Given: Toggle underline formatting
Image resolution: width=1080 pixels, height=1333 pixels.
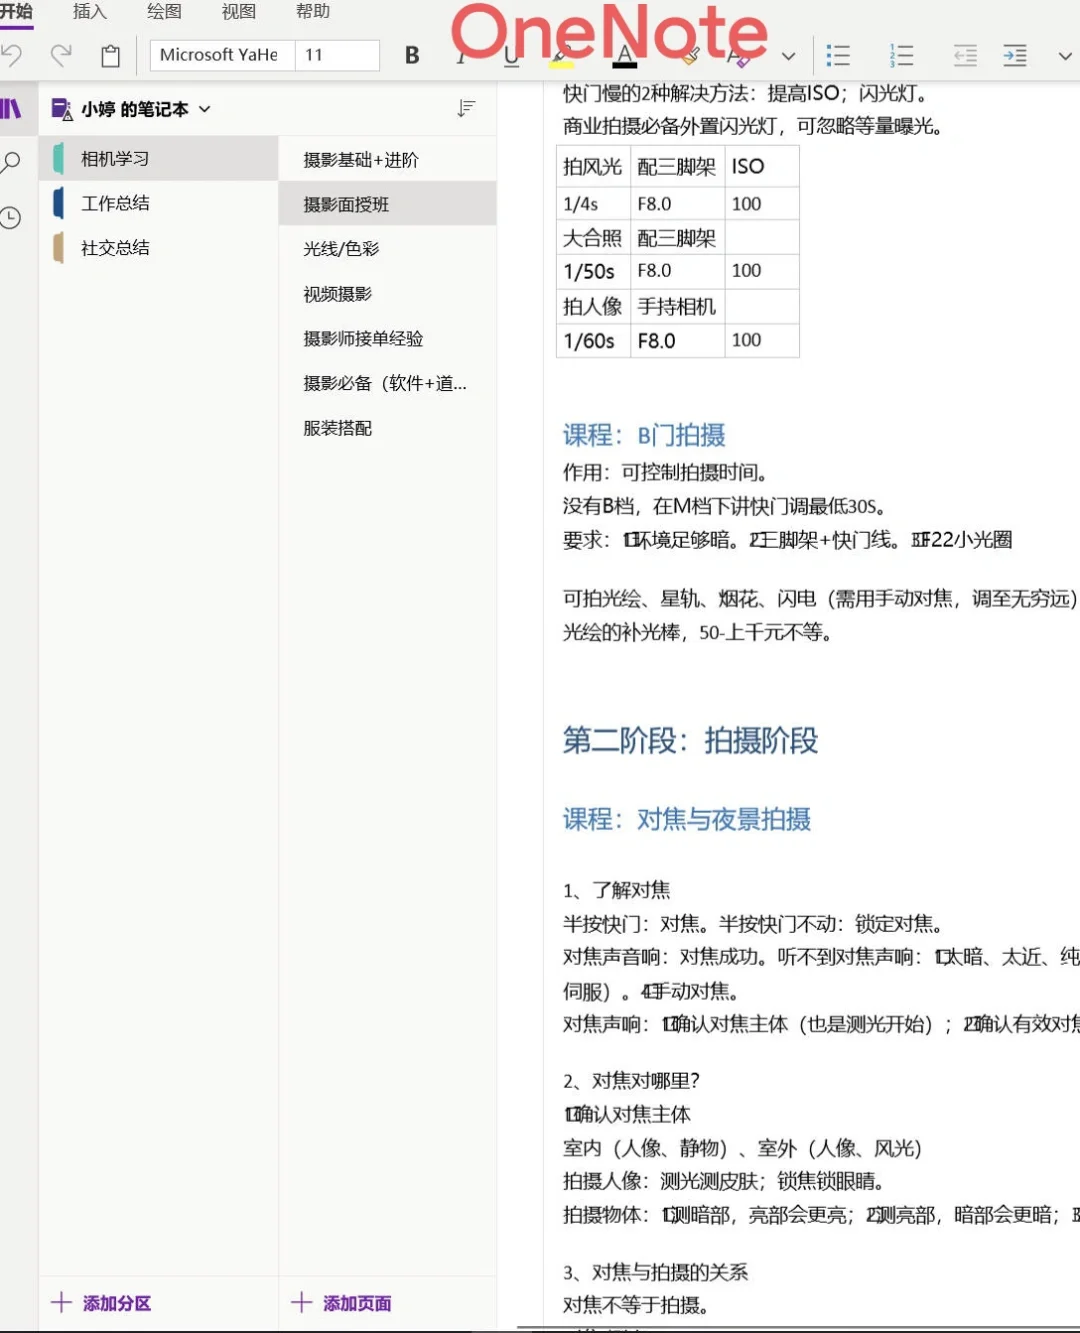Looking at the screenshot, I should coord(510,56).
